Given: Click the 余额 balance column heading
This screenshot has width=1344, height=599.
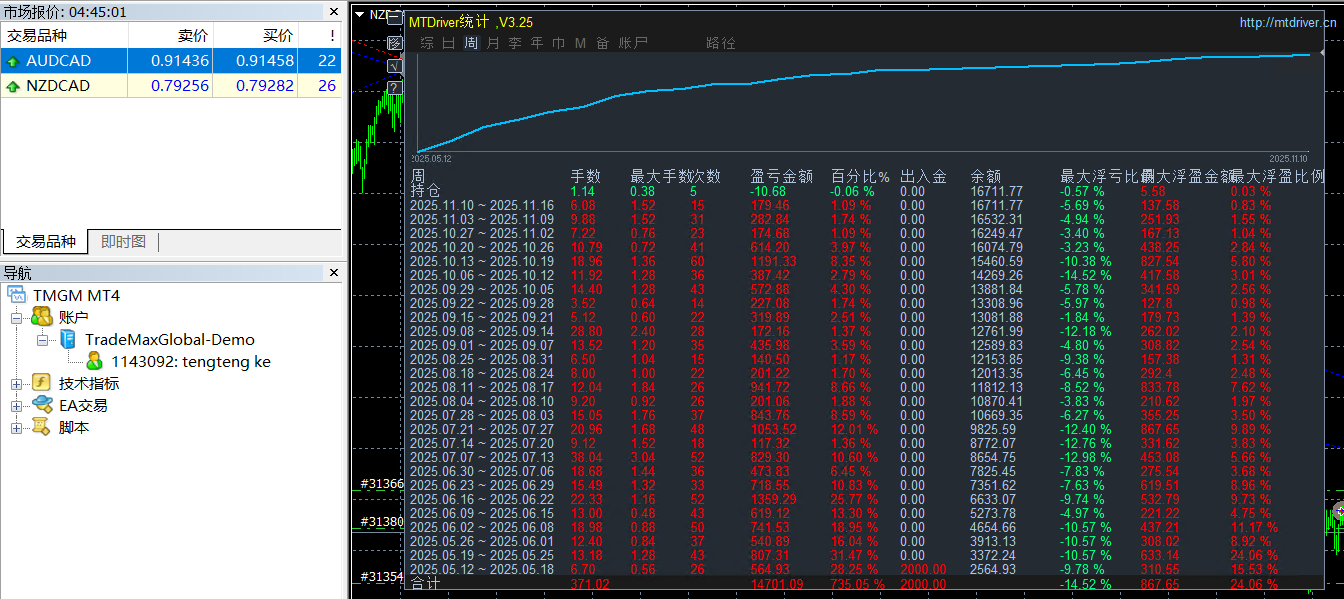Looking at the screenshot, I should (985, 177).
